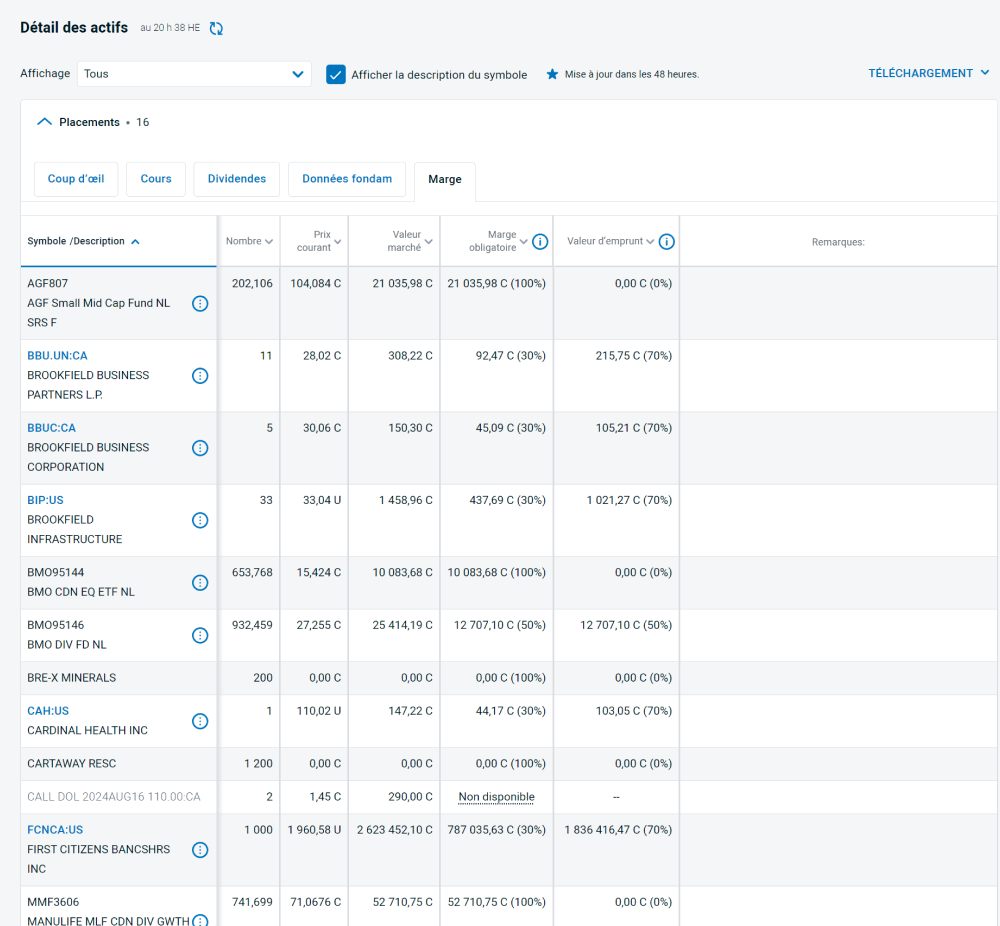
Task: Open three-dot menu for FCNCA:US row
Action: pos(200,850)
